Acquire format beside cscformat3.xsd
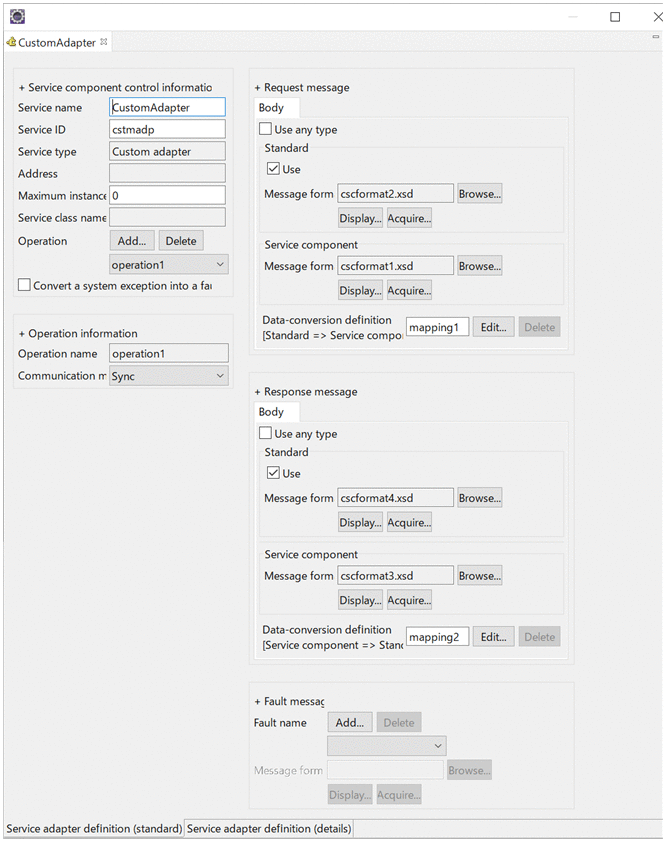The height and width of the screenshot is (841, 665). [409, 600]
